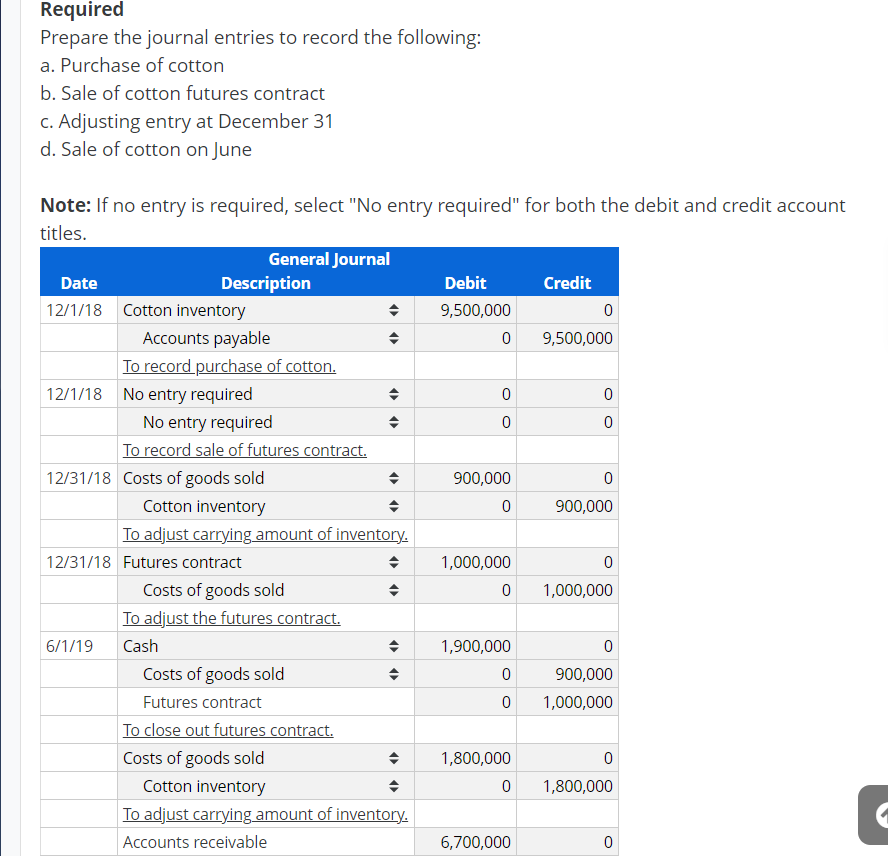Viewport: 888px width, 856px height.
Task: Click the 1,900,000 Cash debit field
Action: tap(466, 646)
